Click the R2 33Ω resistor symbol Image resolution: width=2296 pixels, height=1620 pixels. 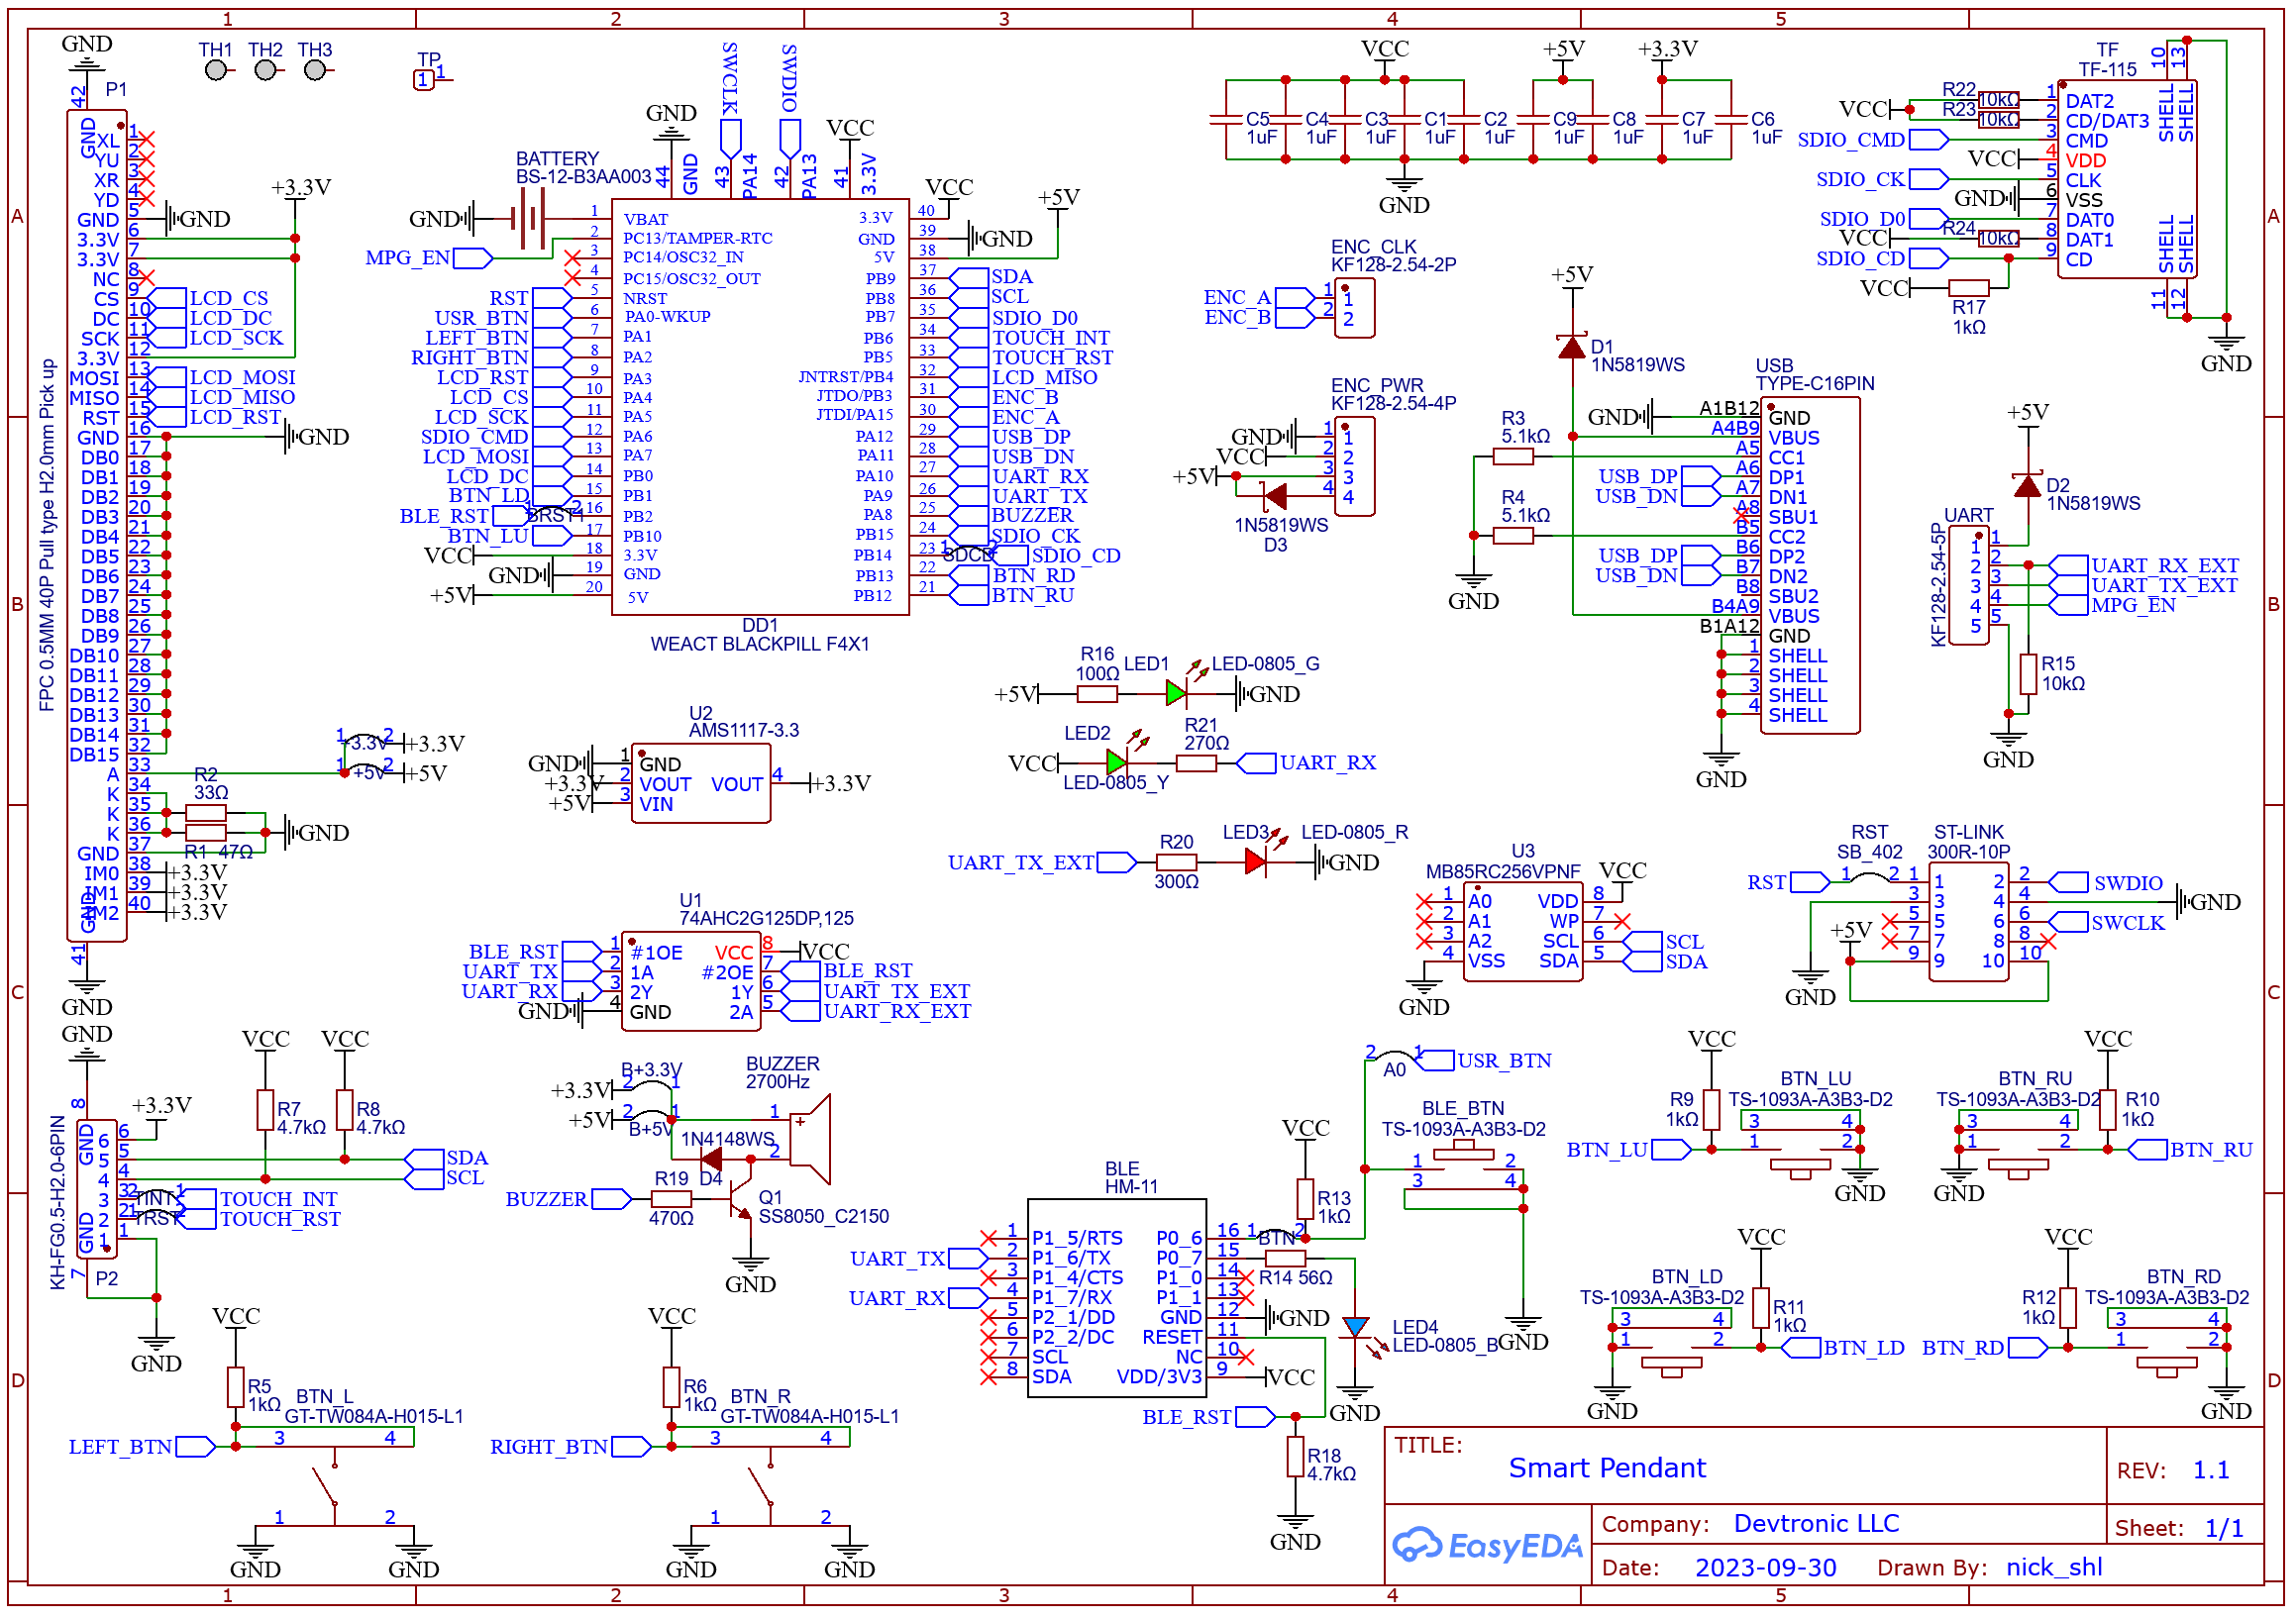206,814
